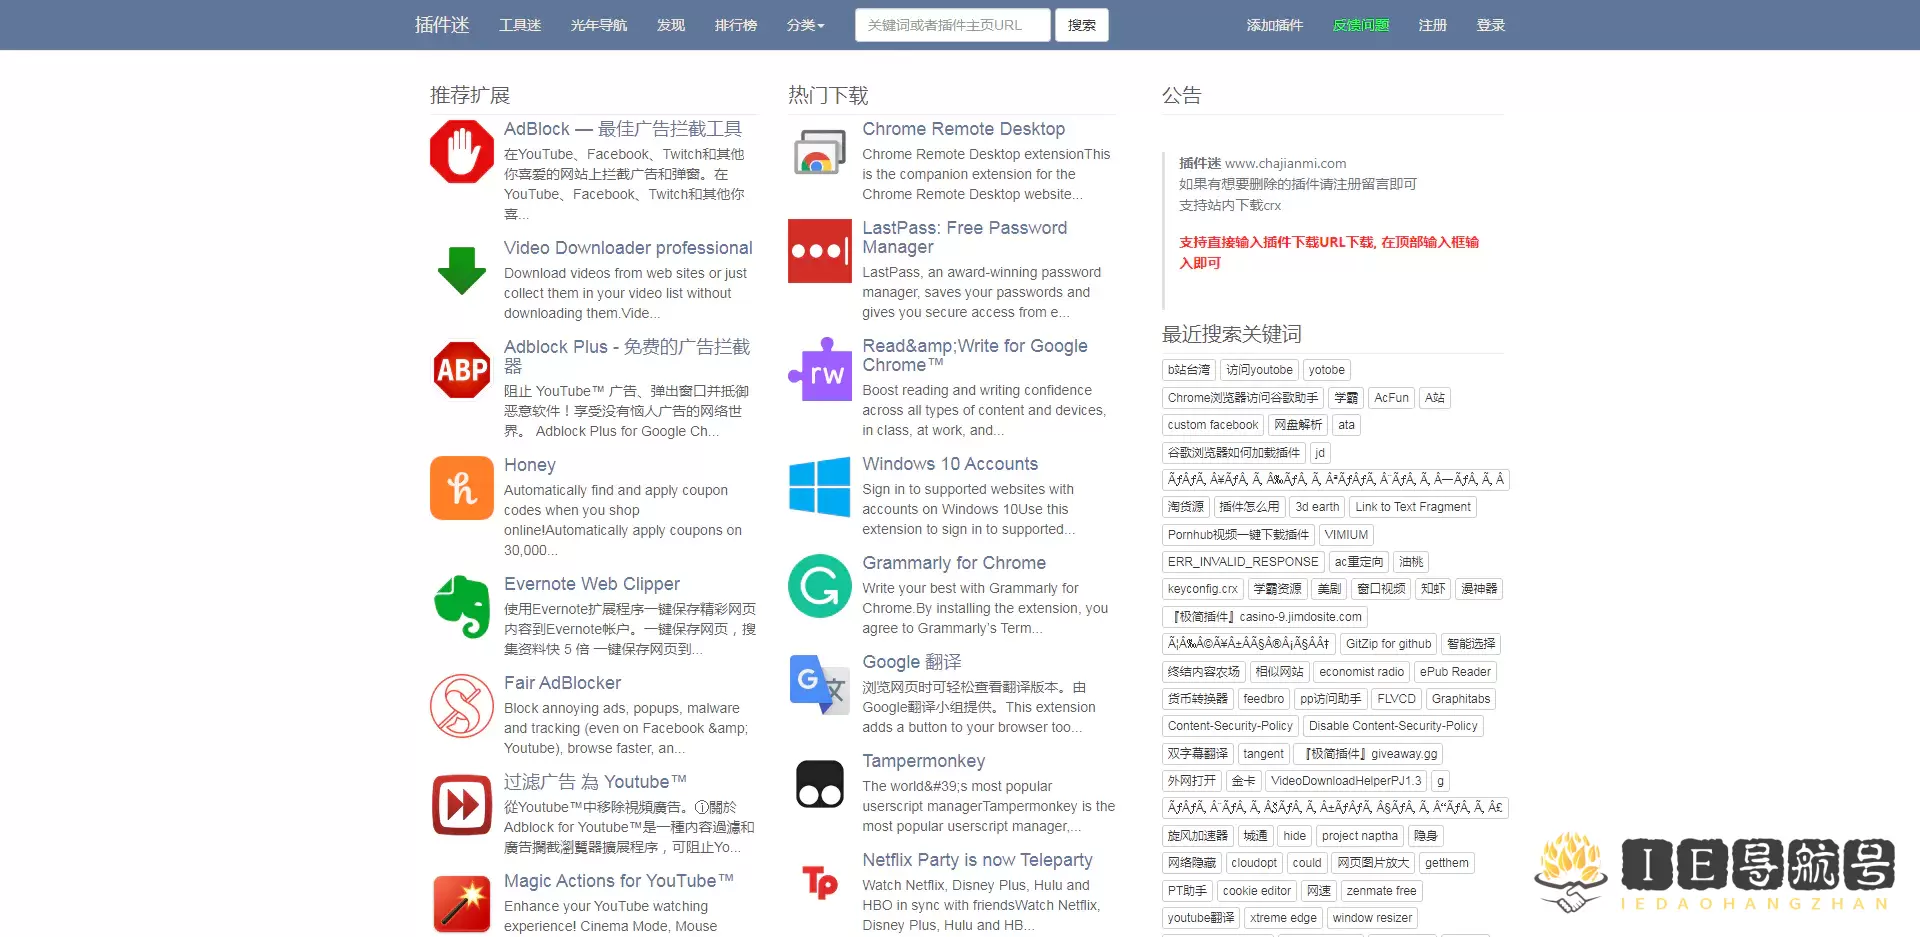The image size is (1920, 937).
Task: Select the feedbro keyword tag
Action: click(x=1264, y=699)
